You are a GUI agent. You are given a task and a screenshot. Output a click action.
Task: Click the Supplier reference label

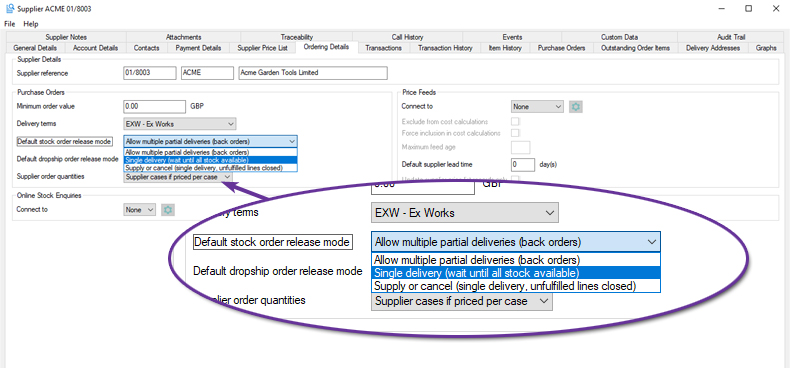pyautogui.click(x=42, y=74)
